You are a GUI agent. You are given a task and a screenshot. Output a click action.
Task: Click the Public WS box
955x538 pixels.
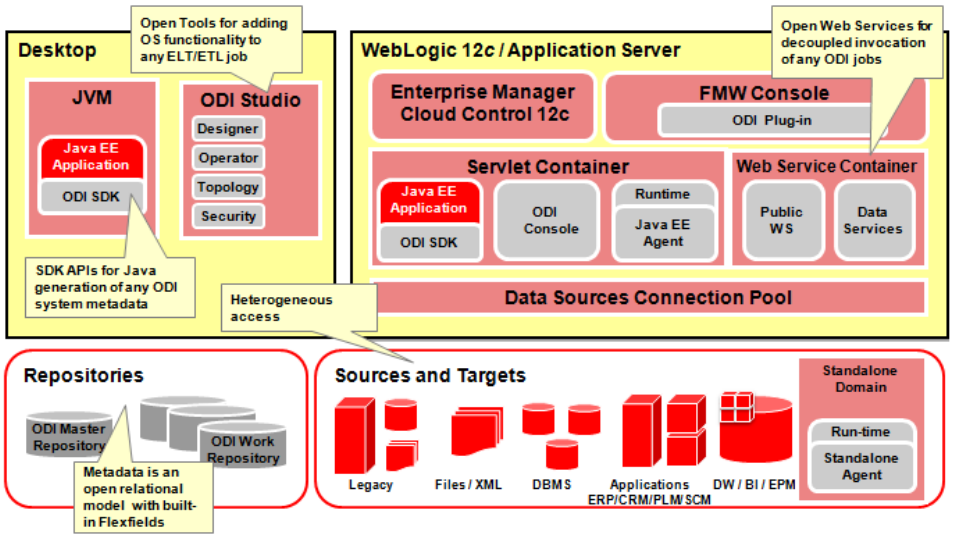click(782, 220)
